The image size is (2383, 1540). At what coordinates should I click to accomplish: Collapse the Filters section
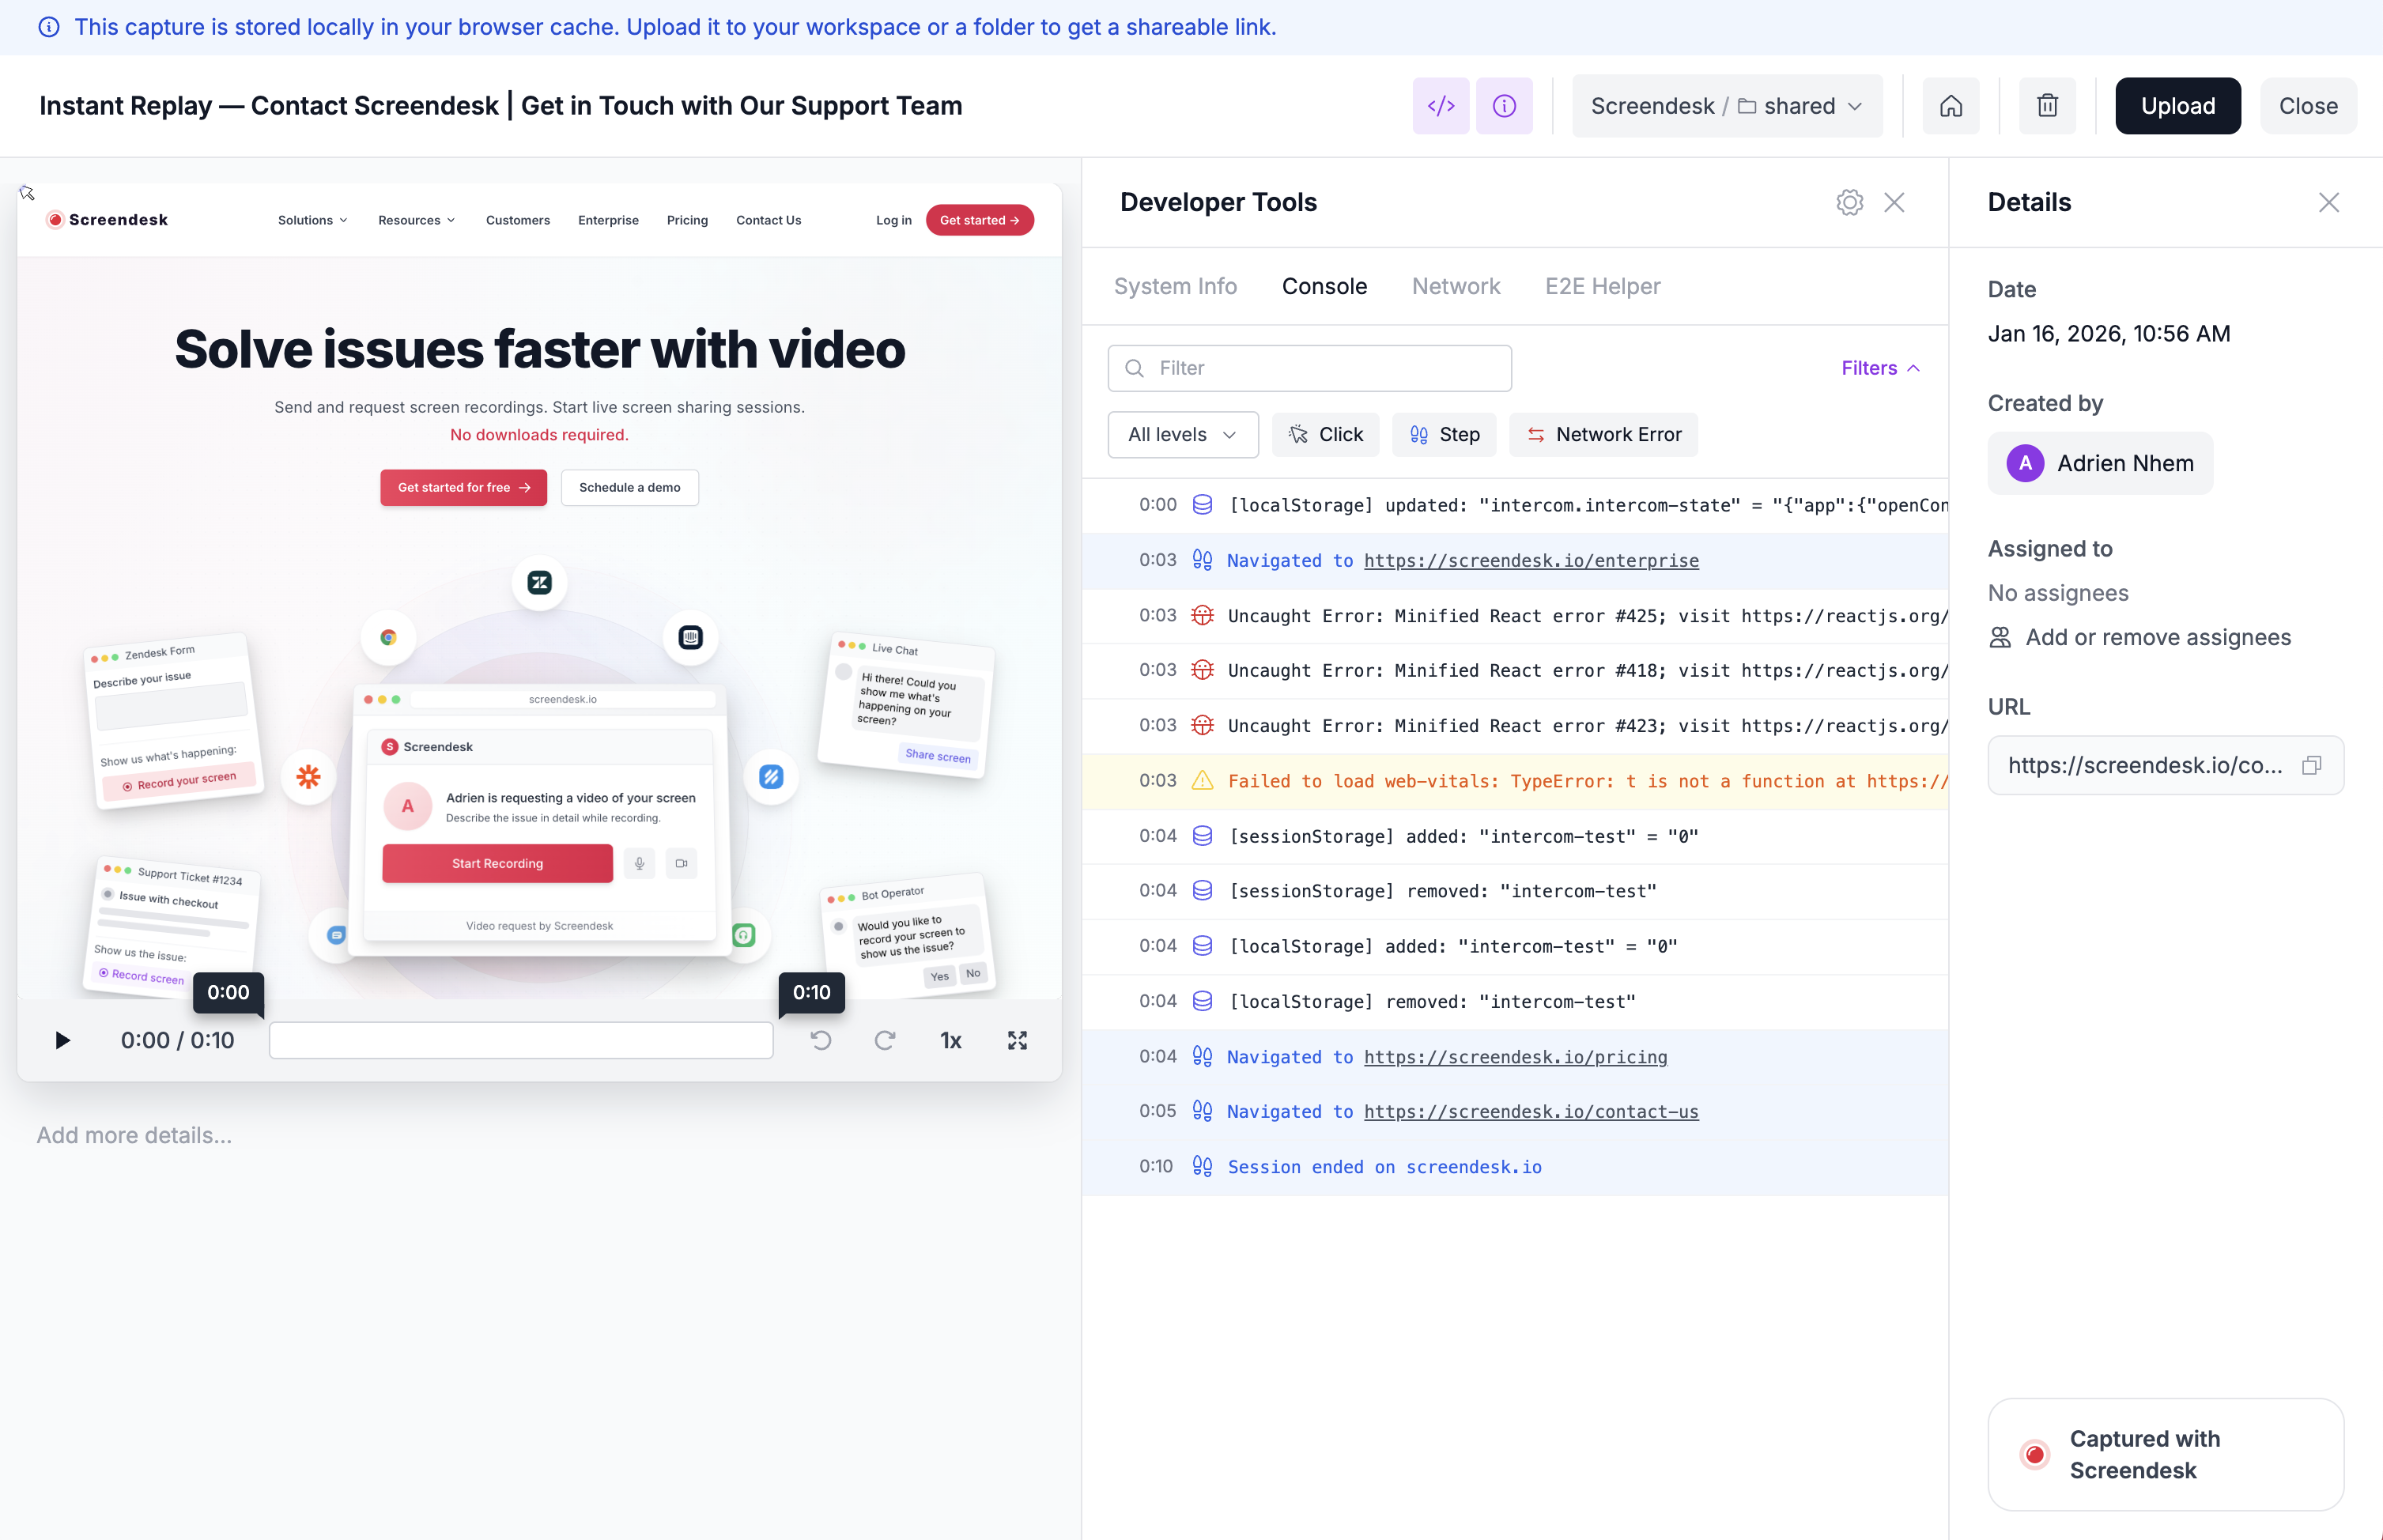[1880, 368]
